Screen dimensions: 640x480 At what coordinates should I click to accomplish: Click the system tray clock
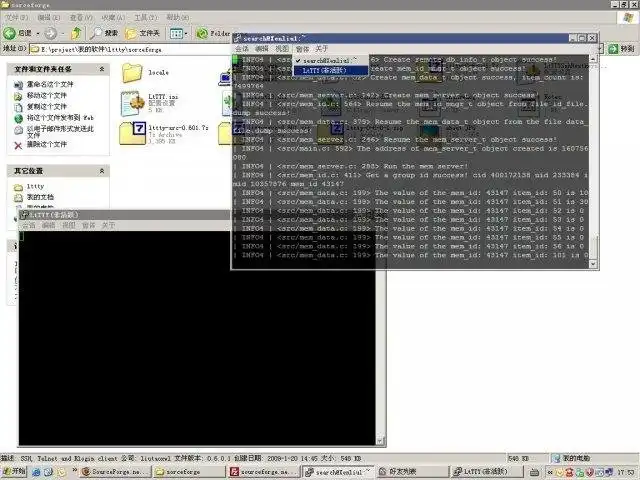pyautogui.click(x=627, y=472)
